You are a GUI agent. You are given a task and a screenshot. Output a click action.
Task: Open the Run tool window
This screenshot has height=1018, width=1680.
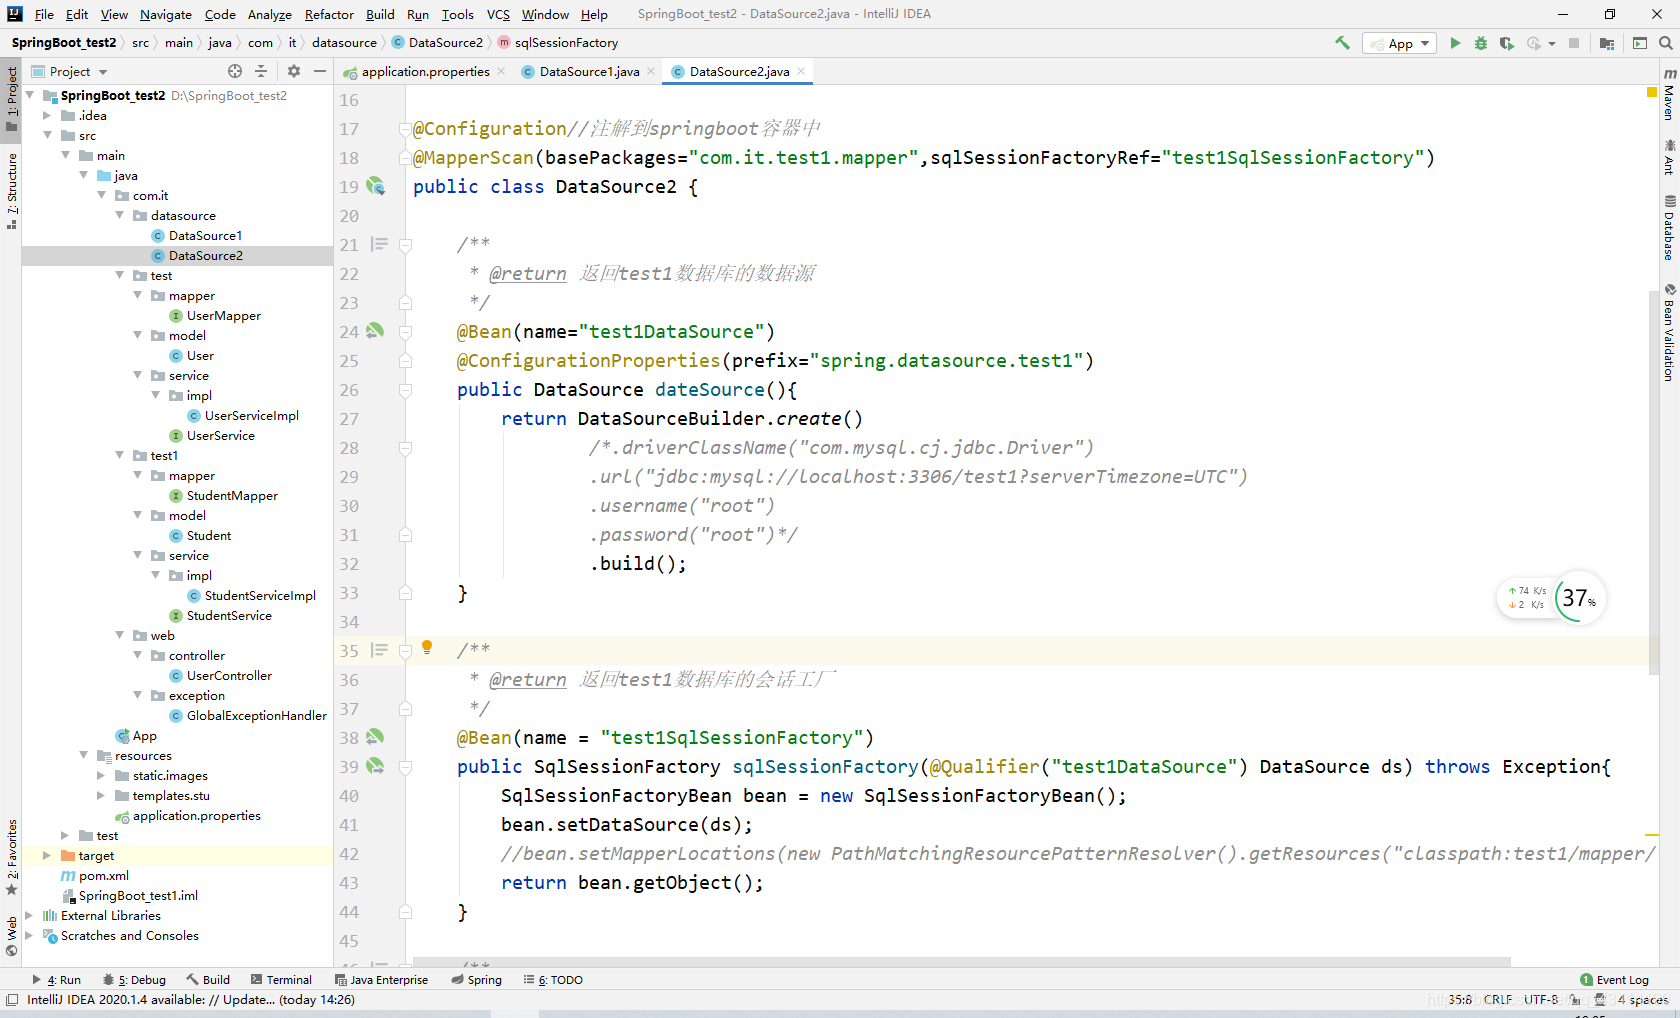57,980
